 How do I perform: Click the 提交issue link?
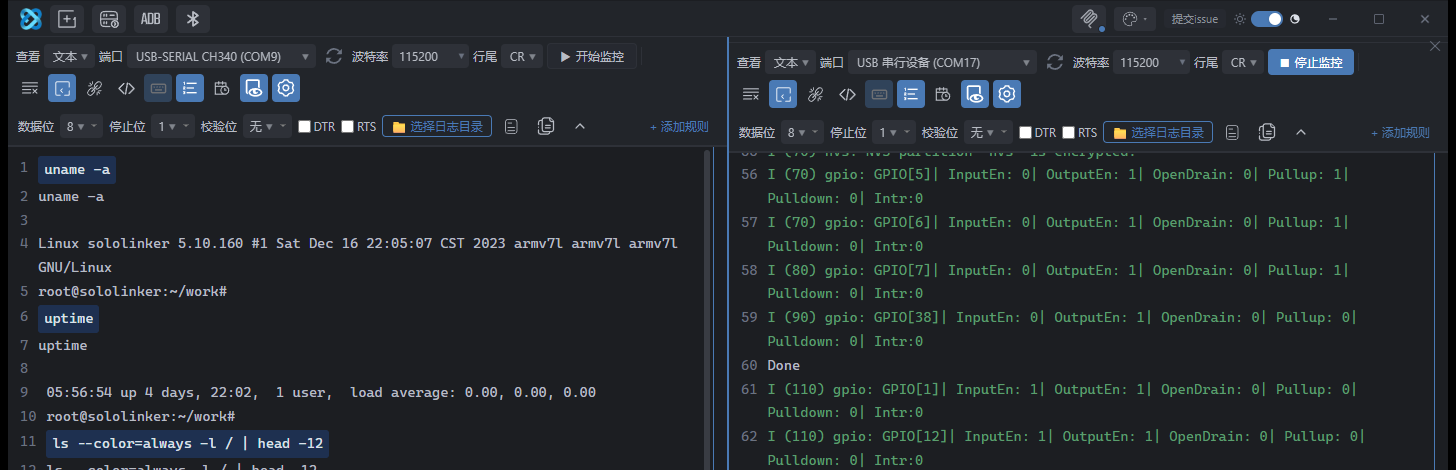(x=1195, y=19)
